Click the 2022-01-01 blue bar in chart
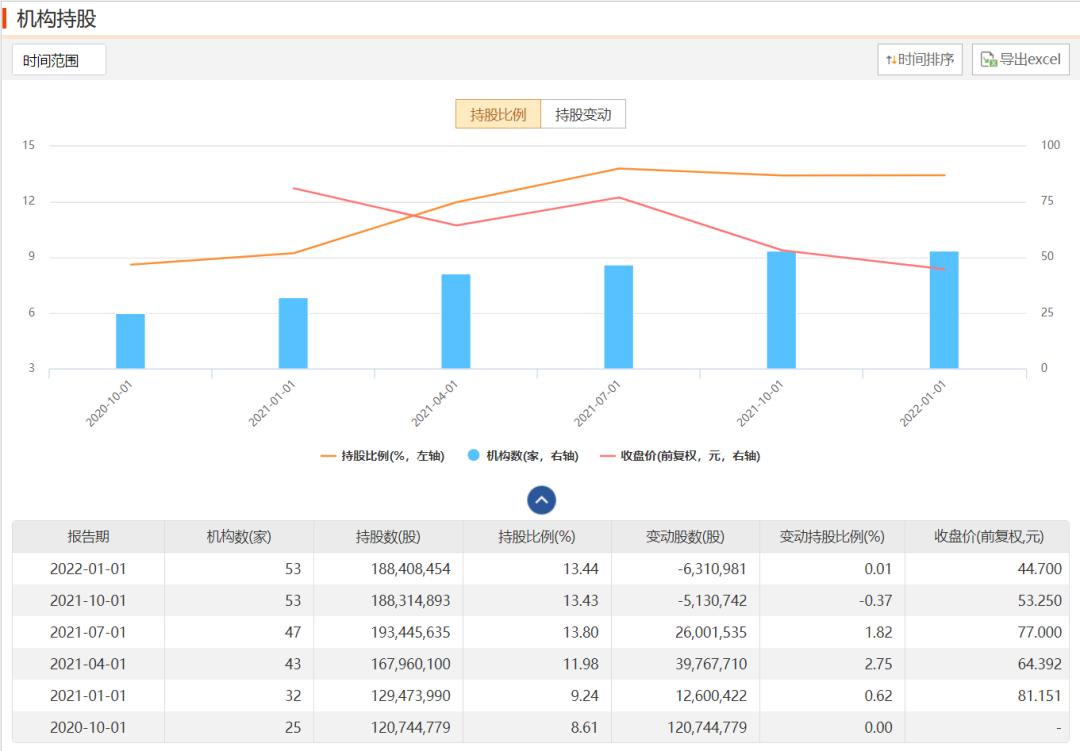This screenshot has width=1080, height=751. pos(944,310)
